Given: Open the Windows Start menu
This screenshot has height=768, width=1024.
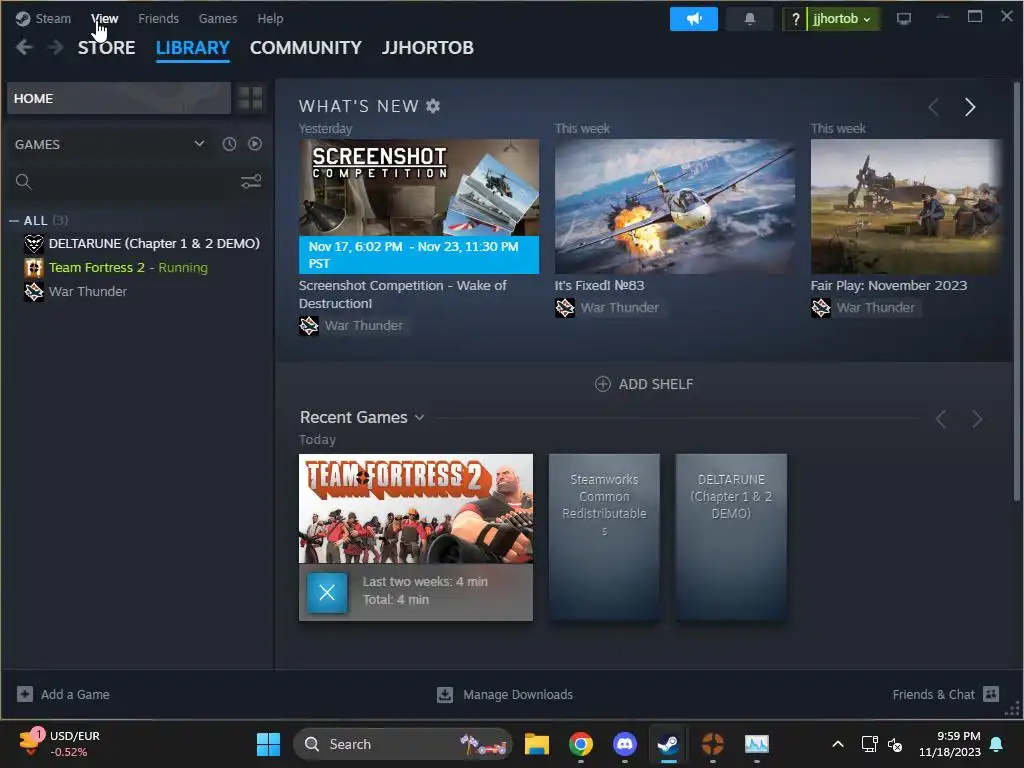Looking at the screenshot, I should point(268,744).
